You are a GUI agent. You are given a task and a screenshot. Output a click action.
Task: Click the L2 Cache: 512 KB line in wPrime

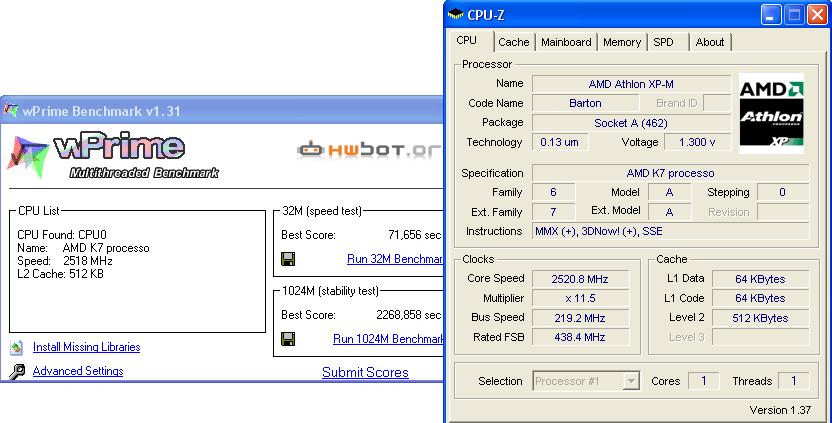[x=60, y=274]
